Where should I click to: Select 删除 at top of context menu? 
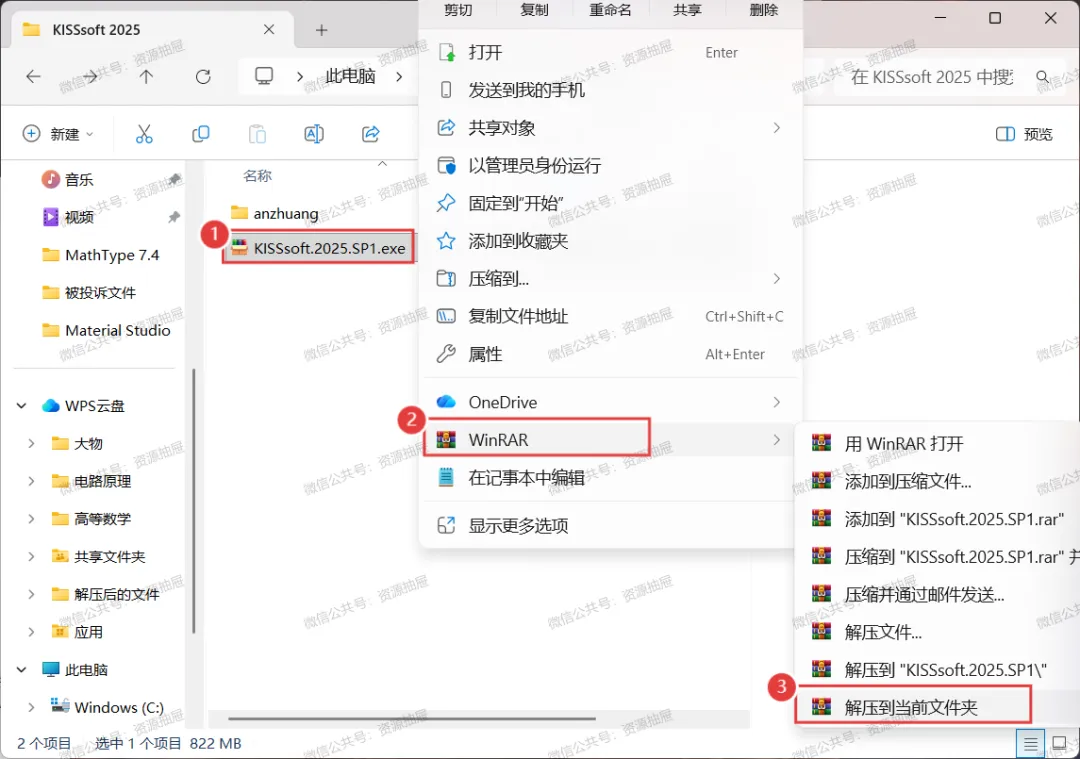(x=763, y=10)
